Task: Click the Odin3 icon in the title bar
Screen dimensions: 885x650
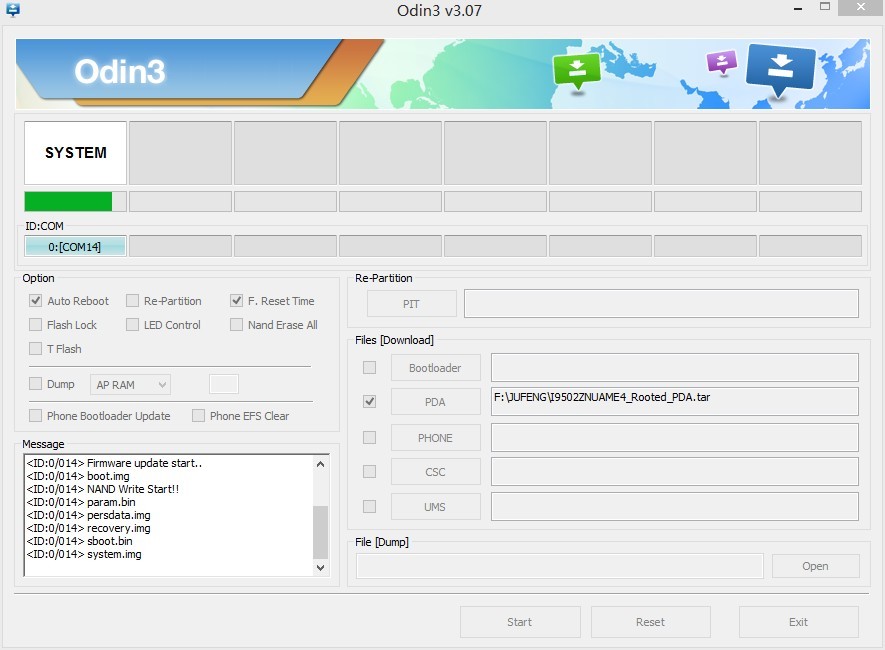Action: tap(13, 10)
